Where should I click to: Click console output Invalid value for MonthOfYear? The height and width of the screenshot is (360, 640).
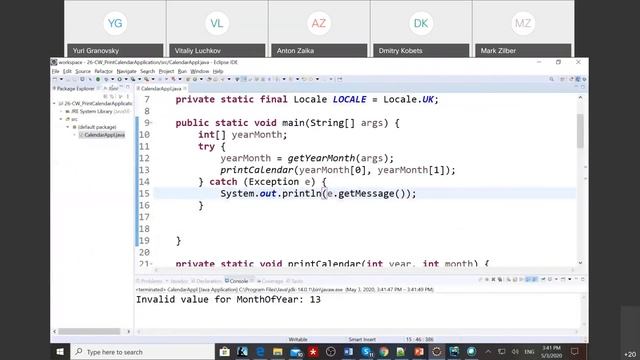click(228, 300)
